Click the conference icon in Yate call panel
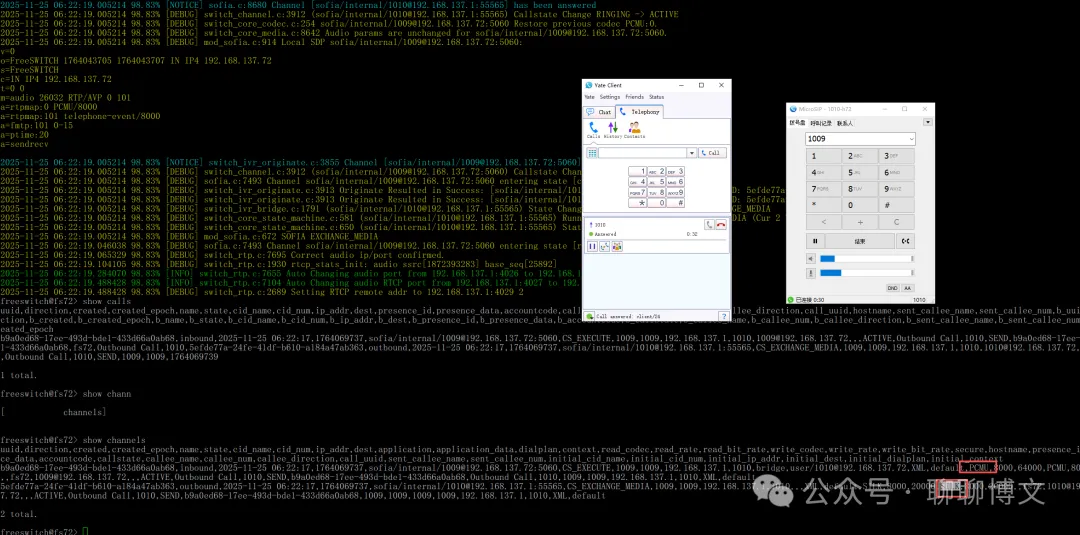Viewport: 1080px width, 535px height. (616, 246)
